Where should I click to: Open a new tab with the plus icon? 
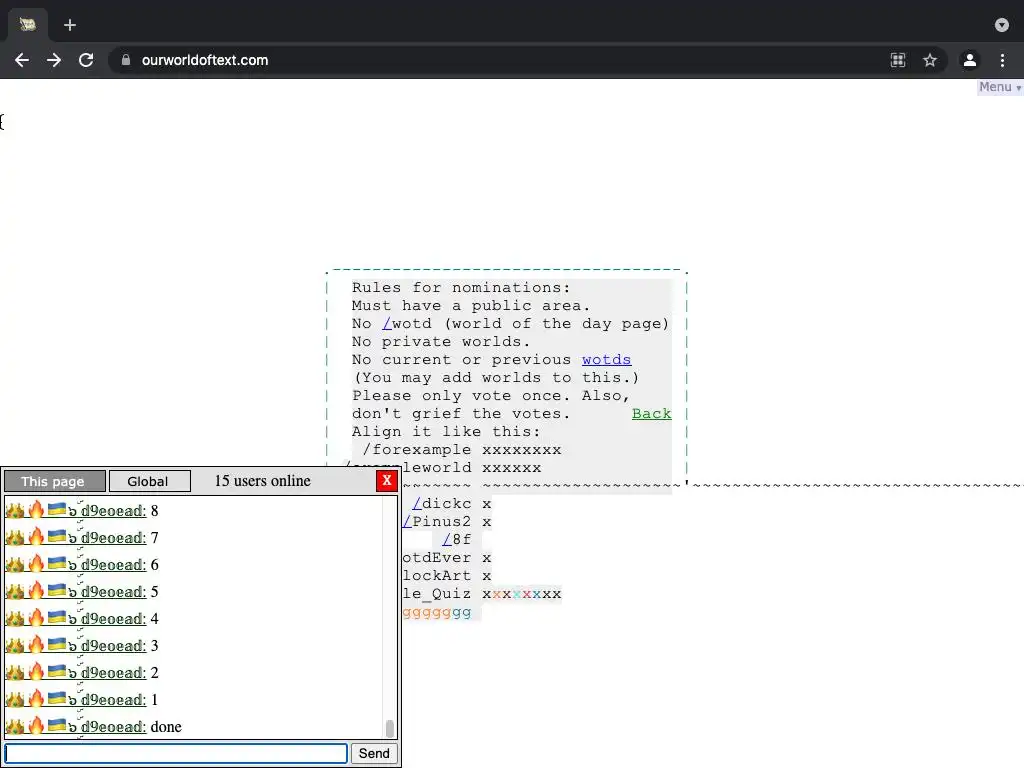click(70, 25)
